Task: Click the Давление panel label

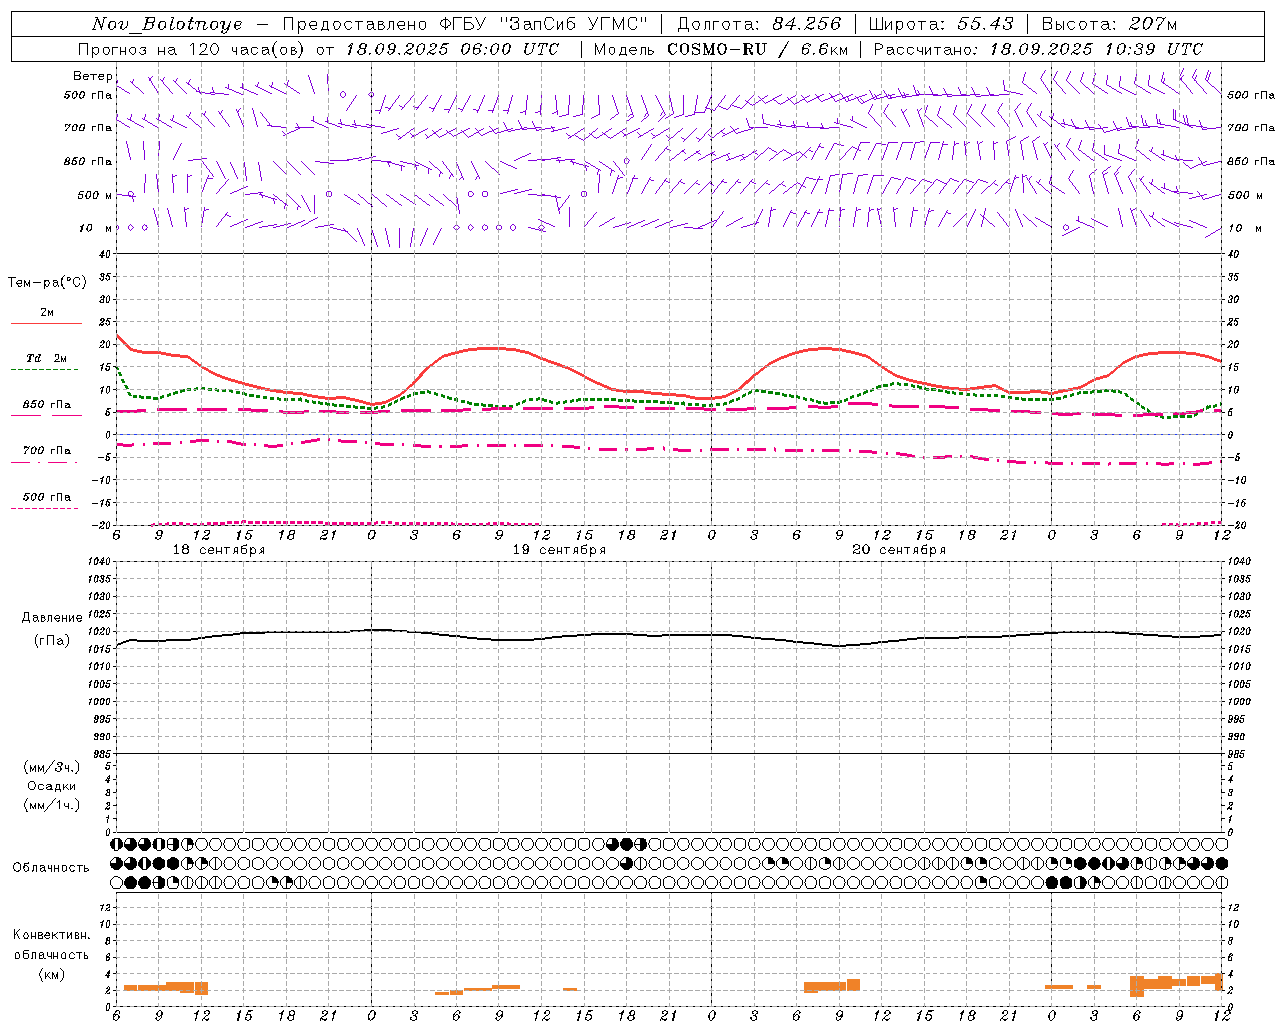Action: [52, 618]
